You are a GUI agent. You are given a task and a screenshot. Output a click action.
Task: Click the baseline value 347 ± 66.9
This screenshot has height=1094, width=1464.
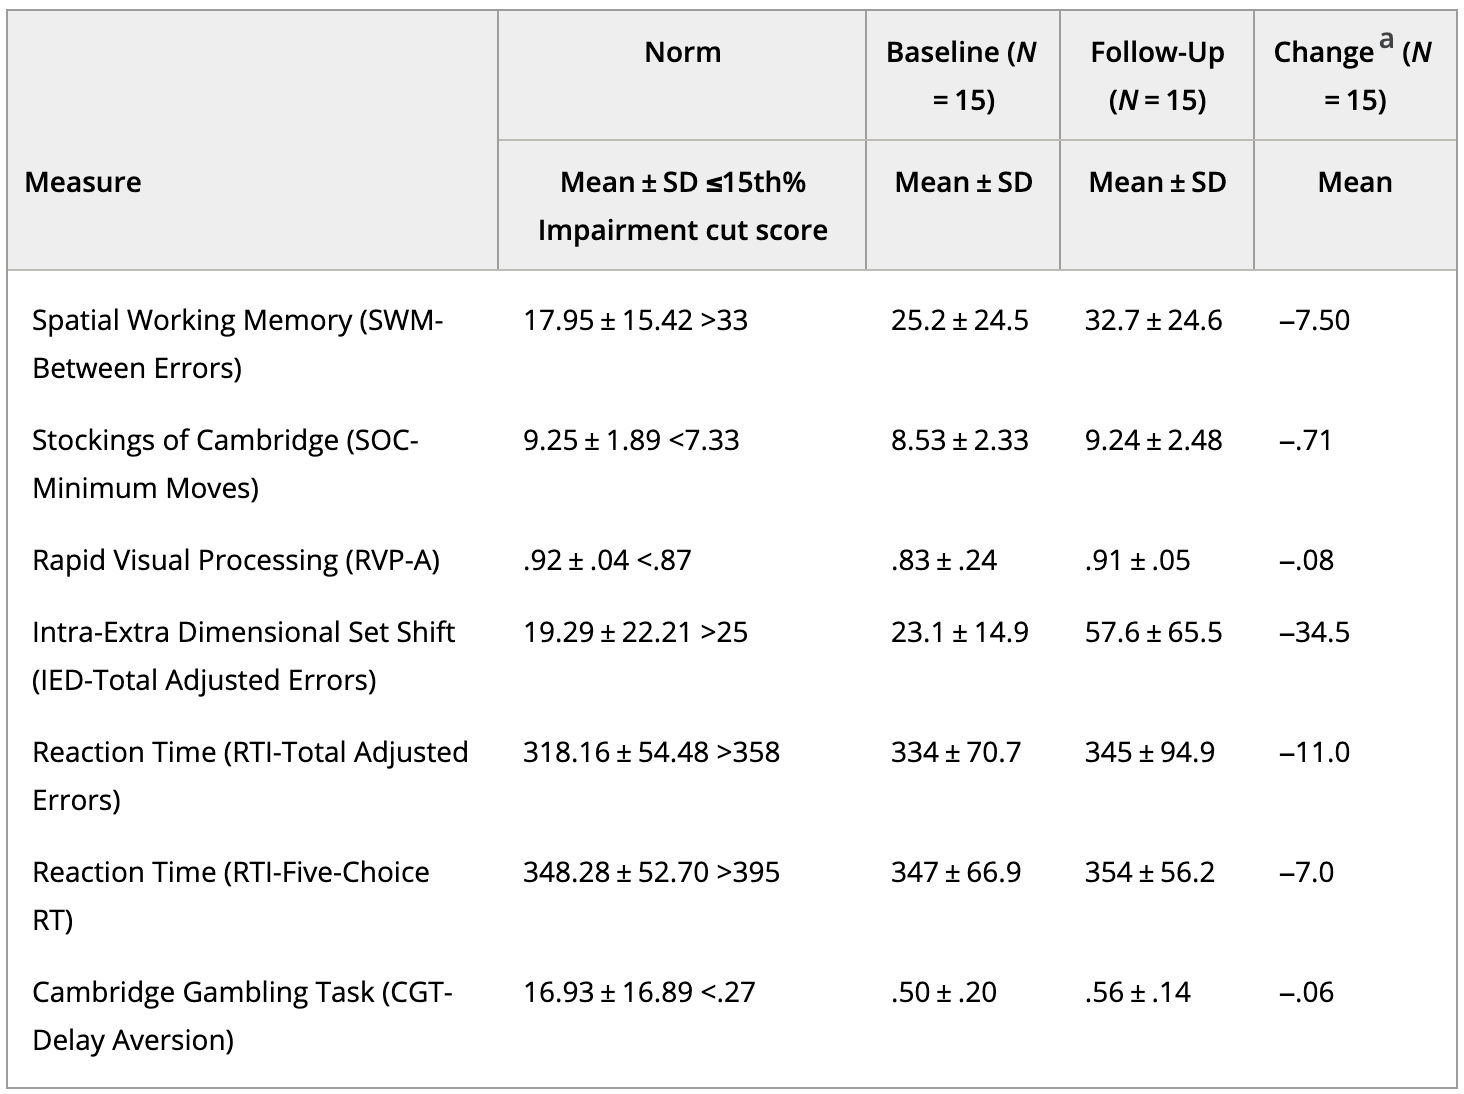[956, 872]
